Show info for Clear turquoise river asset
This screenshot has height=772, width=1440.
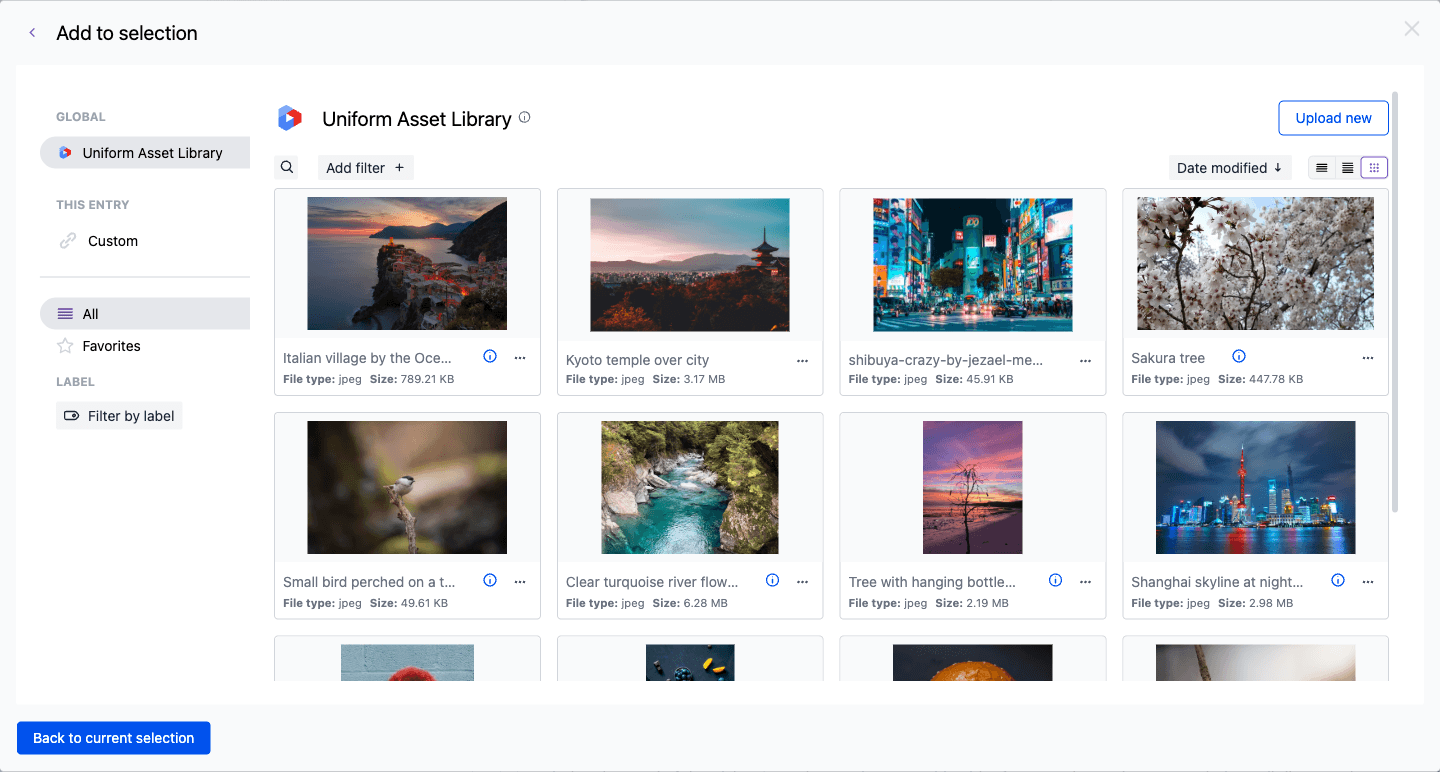pyautogui.click(x=772, y=580)
